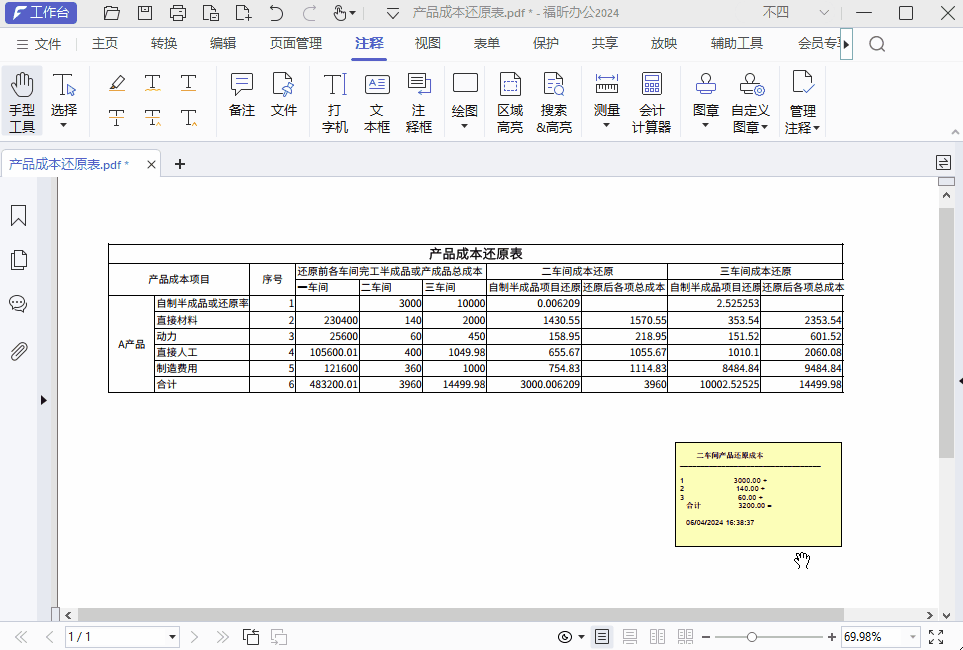This screenshot has height=650, width=963.
Task: Open the Bookmarks panel in left sidebar
Action: point(18,216)
